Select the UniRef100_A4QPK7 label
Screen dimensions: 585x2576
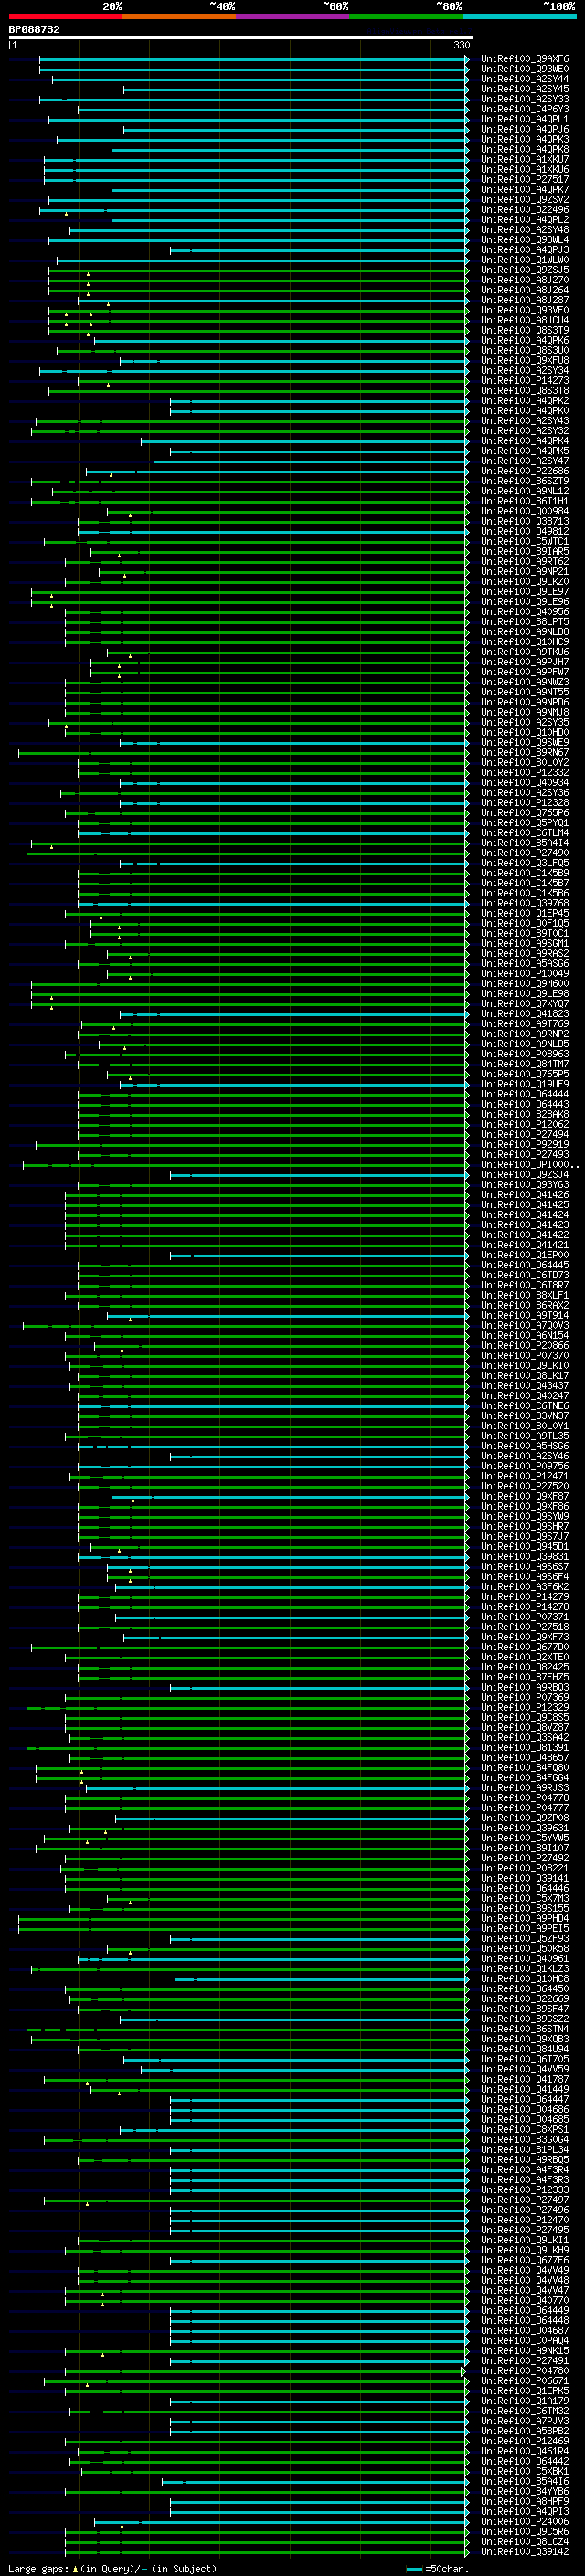525,189
